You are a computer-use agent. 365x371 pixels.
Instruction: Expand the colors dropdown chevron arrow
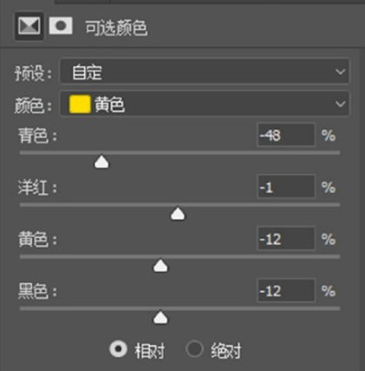point(340,104)
